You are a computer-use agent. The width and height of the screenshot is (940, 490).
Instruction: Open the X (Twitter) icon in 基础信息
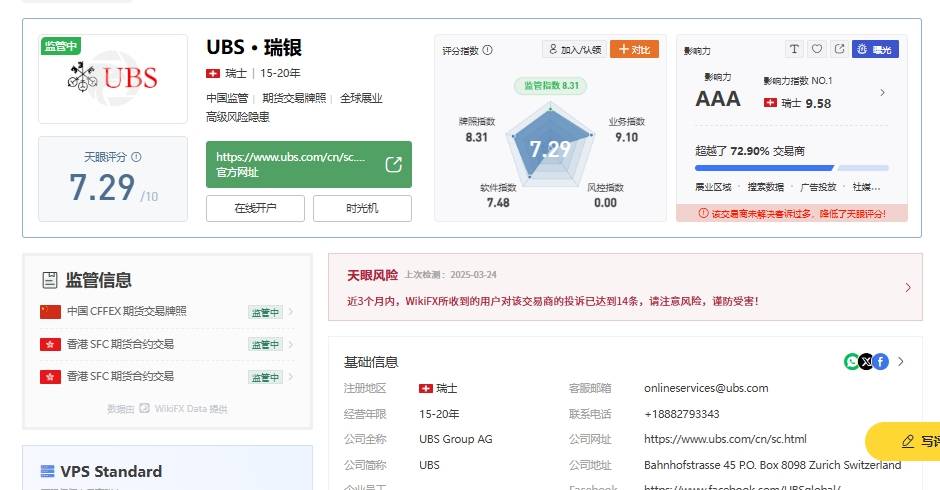coord(866,361)
